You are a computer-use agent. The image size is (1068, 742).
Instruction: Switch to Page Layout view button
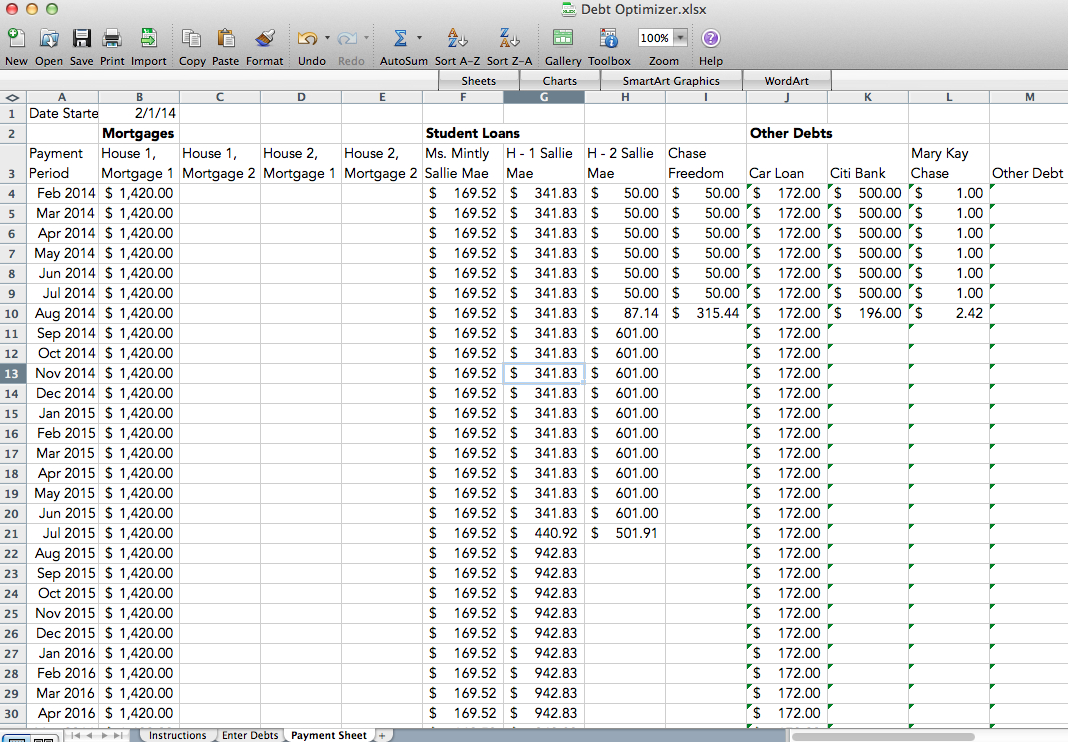point(42,738)
